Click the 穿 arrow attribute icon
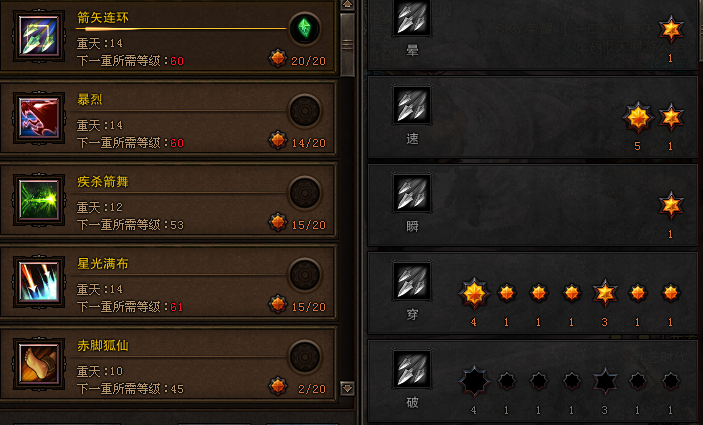Screen dimensions: 703x425 (412, 281)
